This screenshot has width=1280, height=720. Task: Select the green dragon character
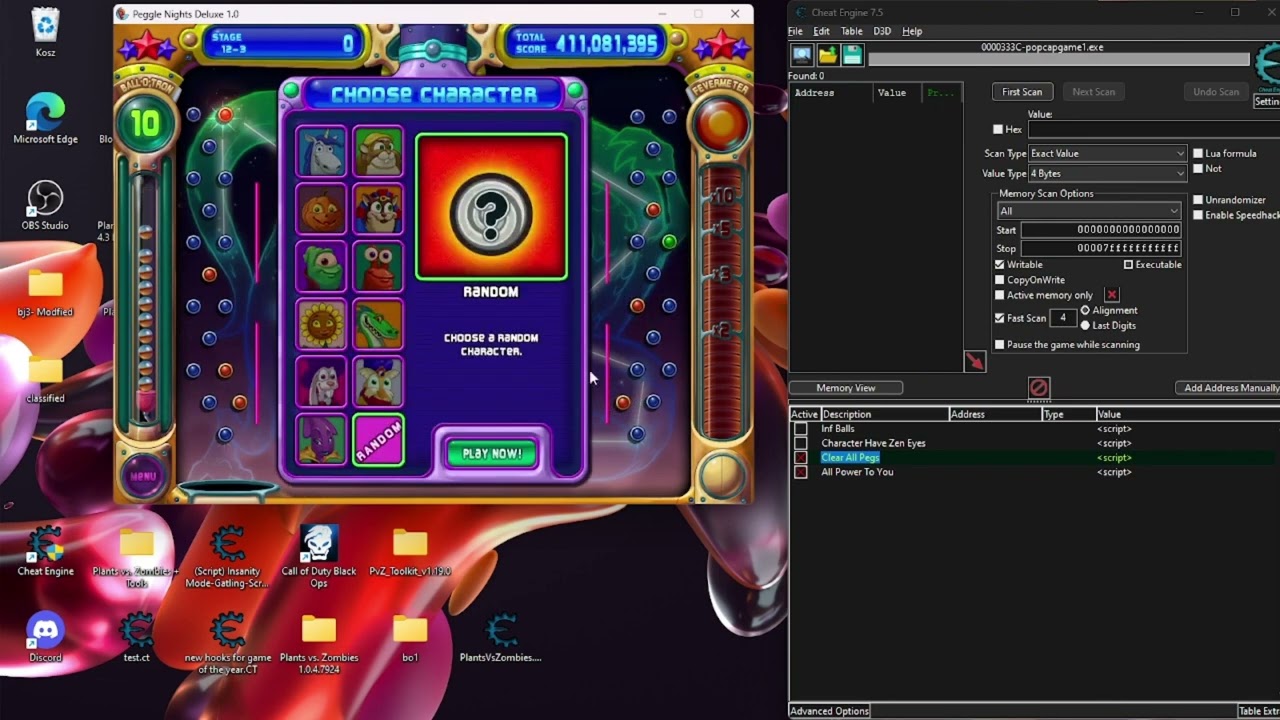pyautogui.click(x=378, y=324)
